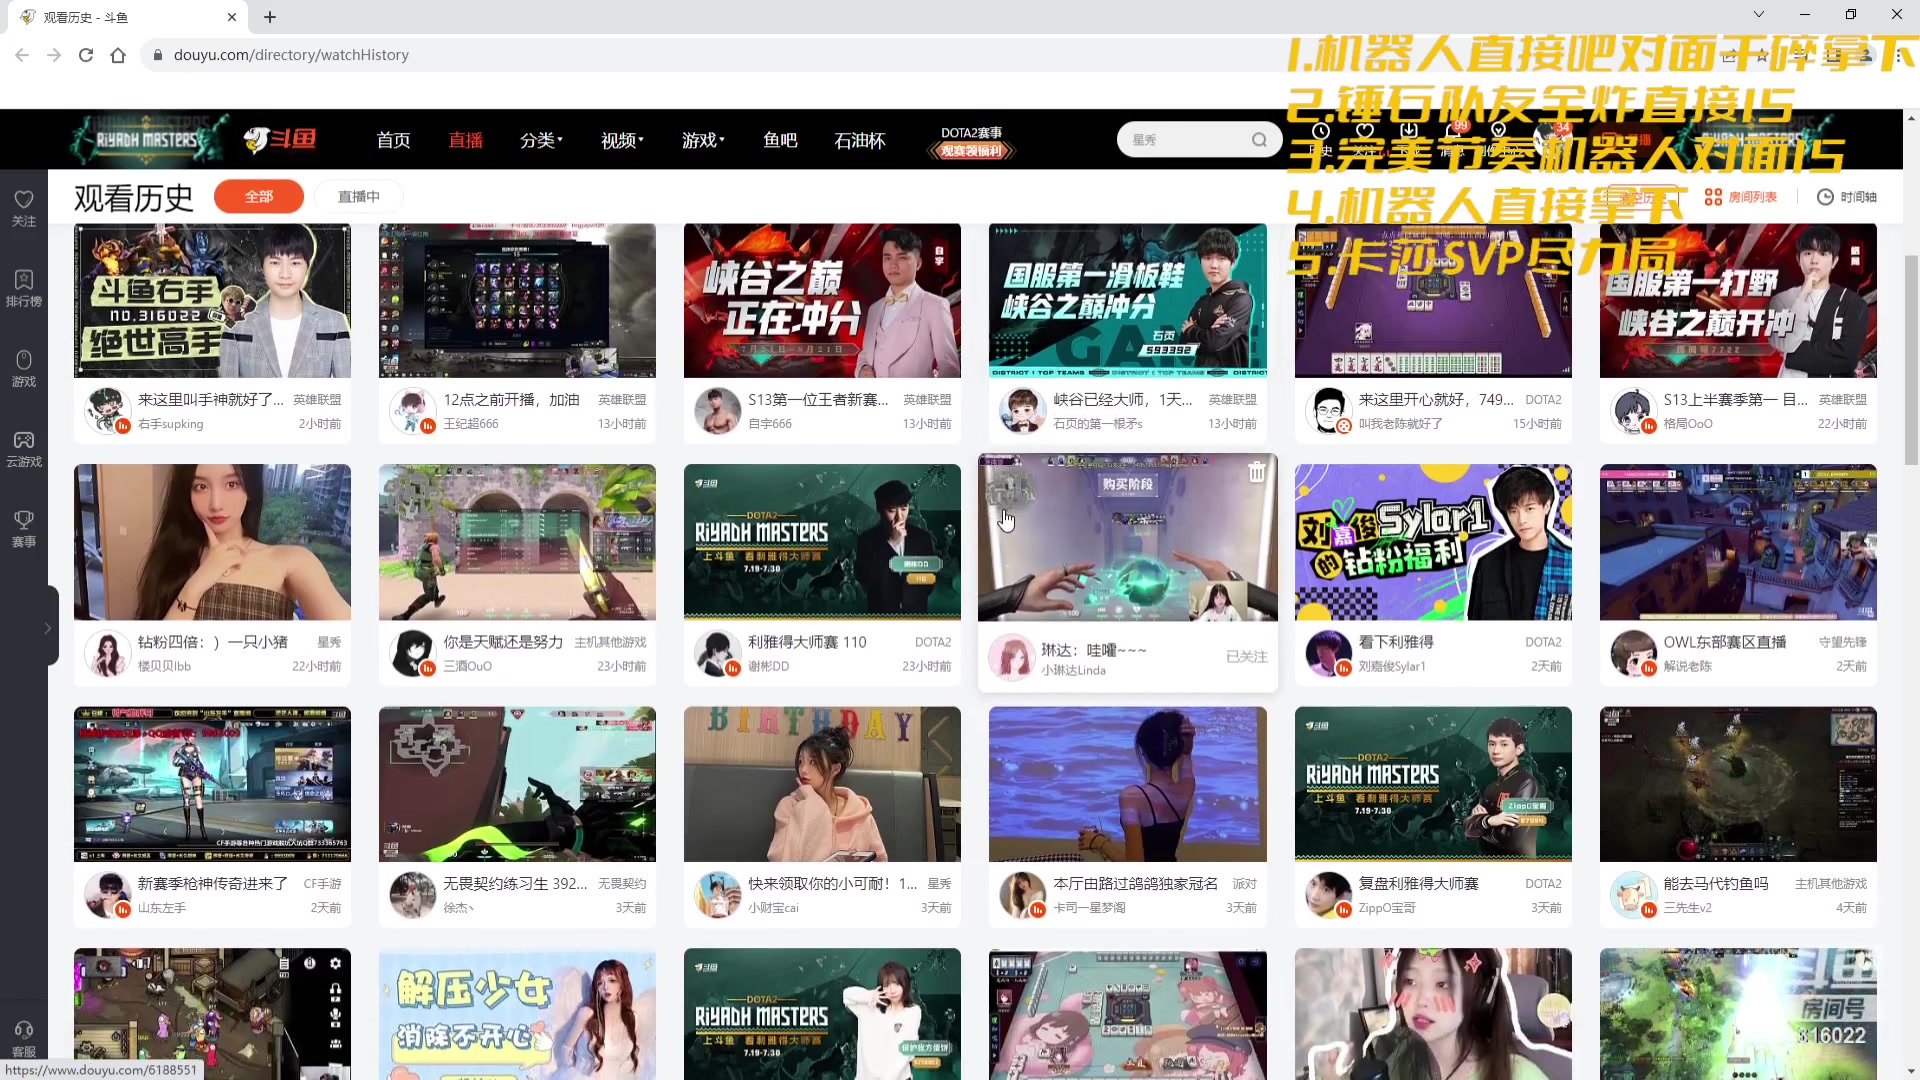Viewport: 1920px width, 1080px height.
Task: Open link 利雅得大师赛 110
Action: point(807,642)
